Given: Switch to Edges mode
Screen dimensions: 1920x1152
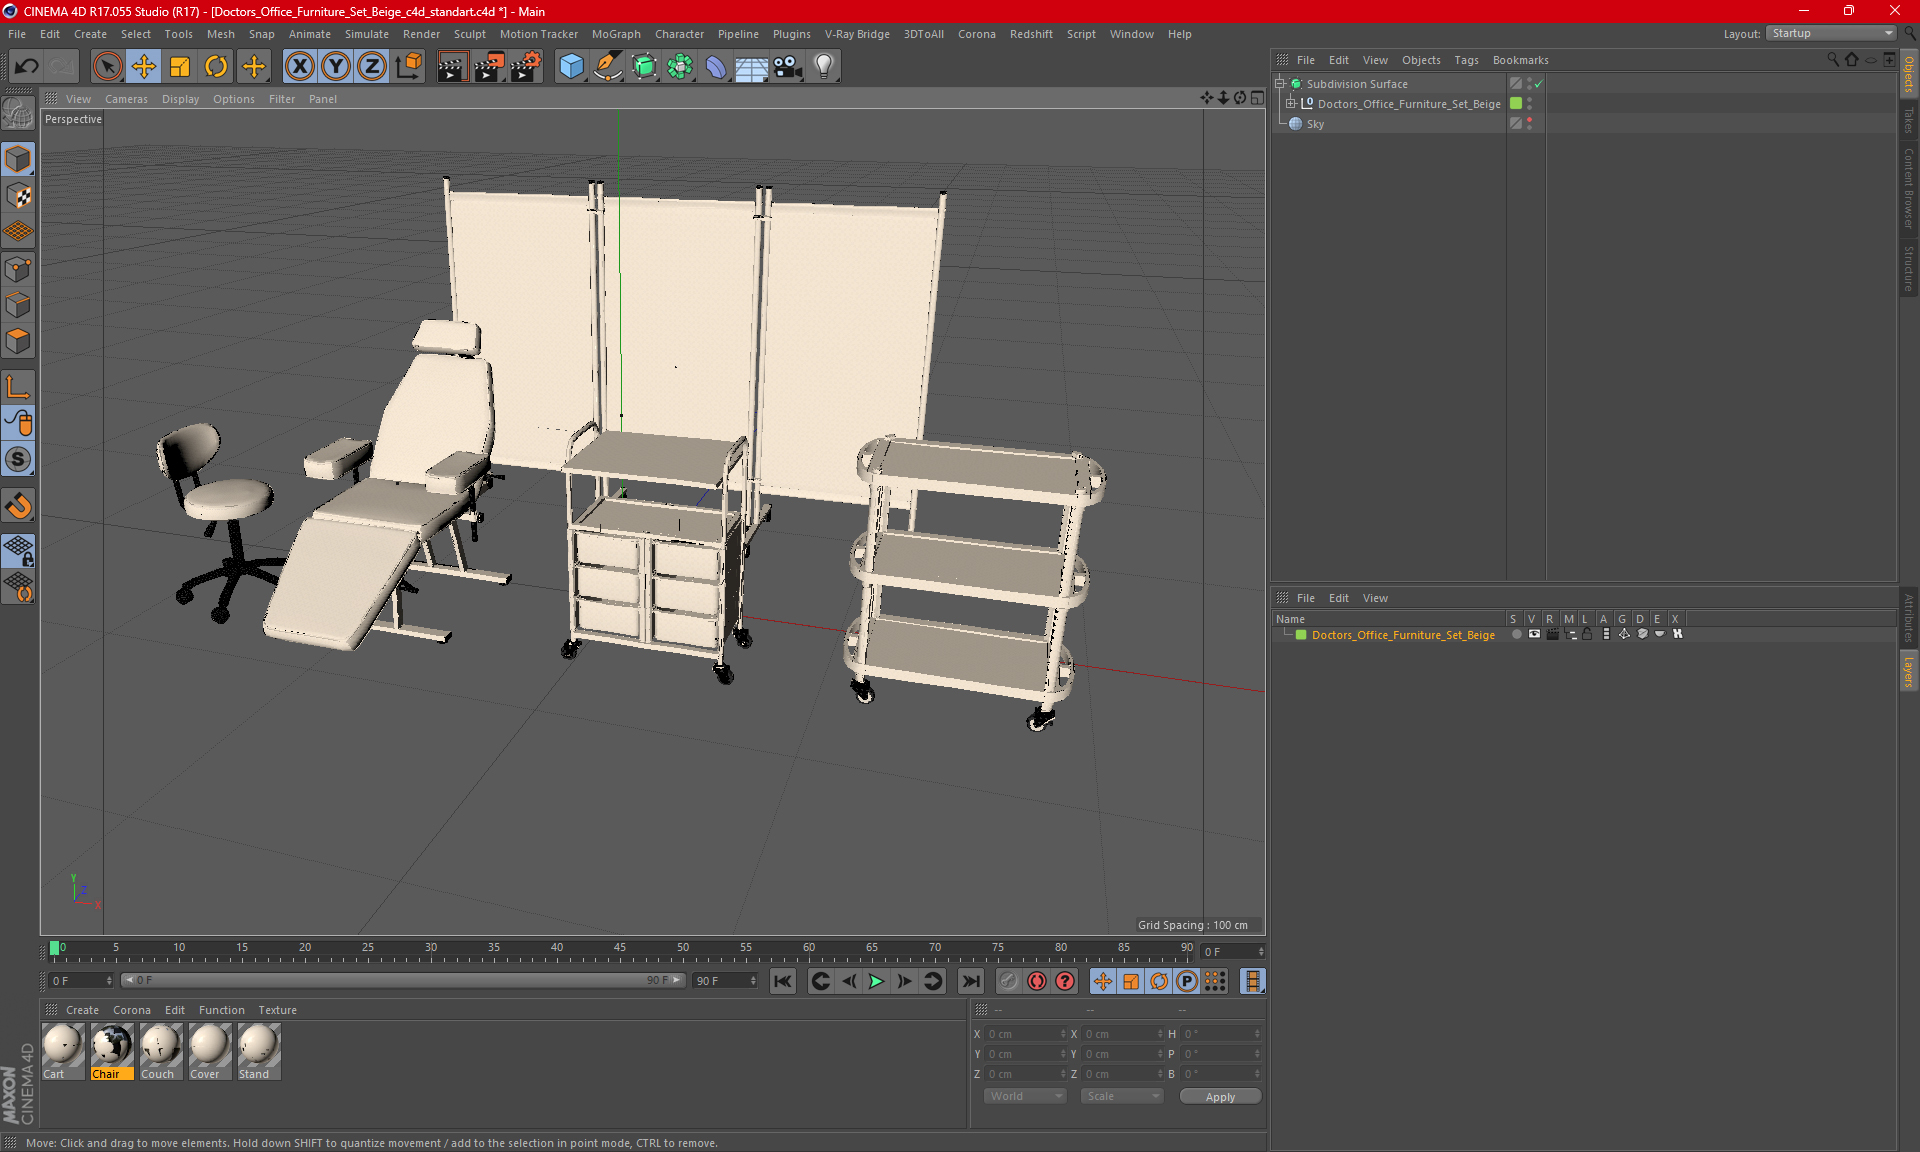Looking at the screenshot, I should coord(18,305).
